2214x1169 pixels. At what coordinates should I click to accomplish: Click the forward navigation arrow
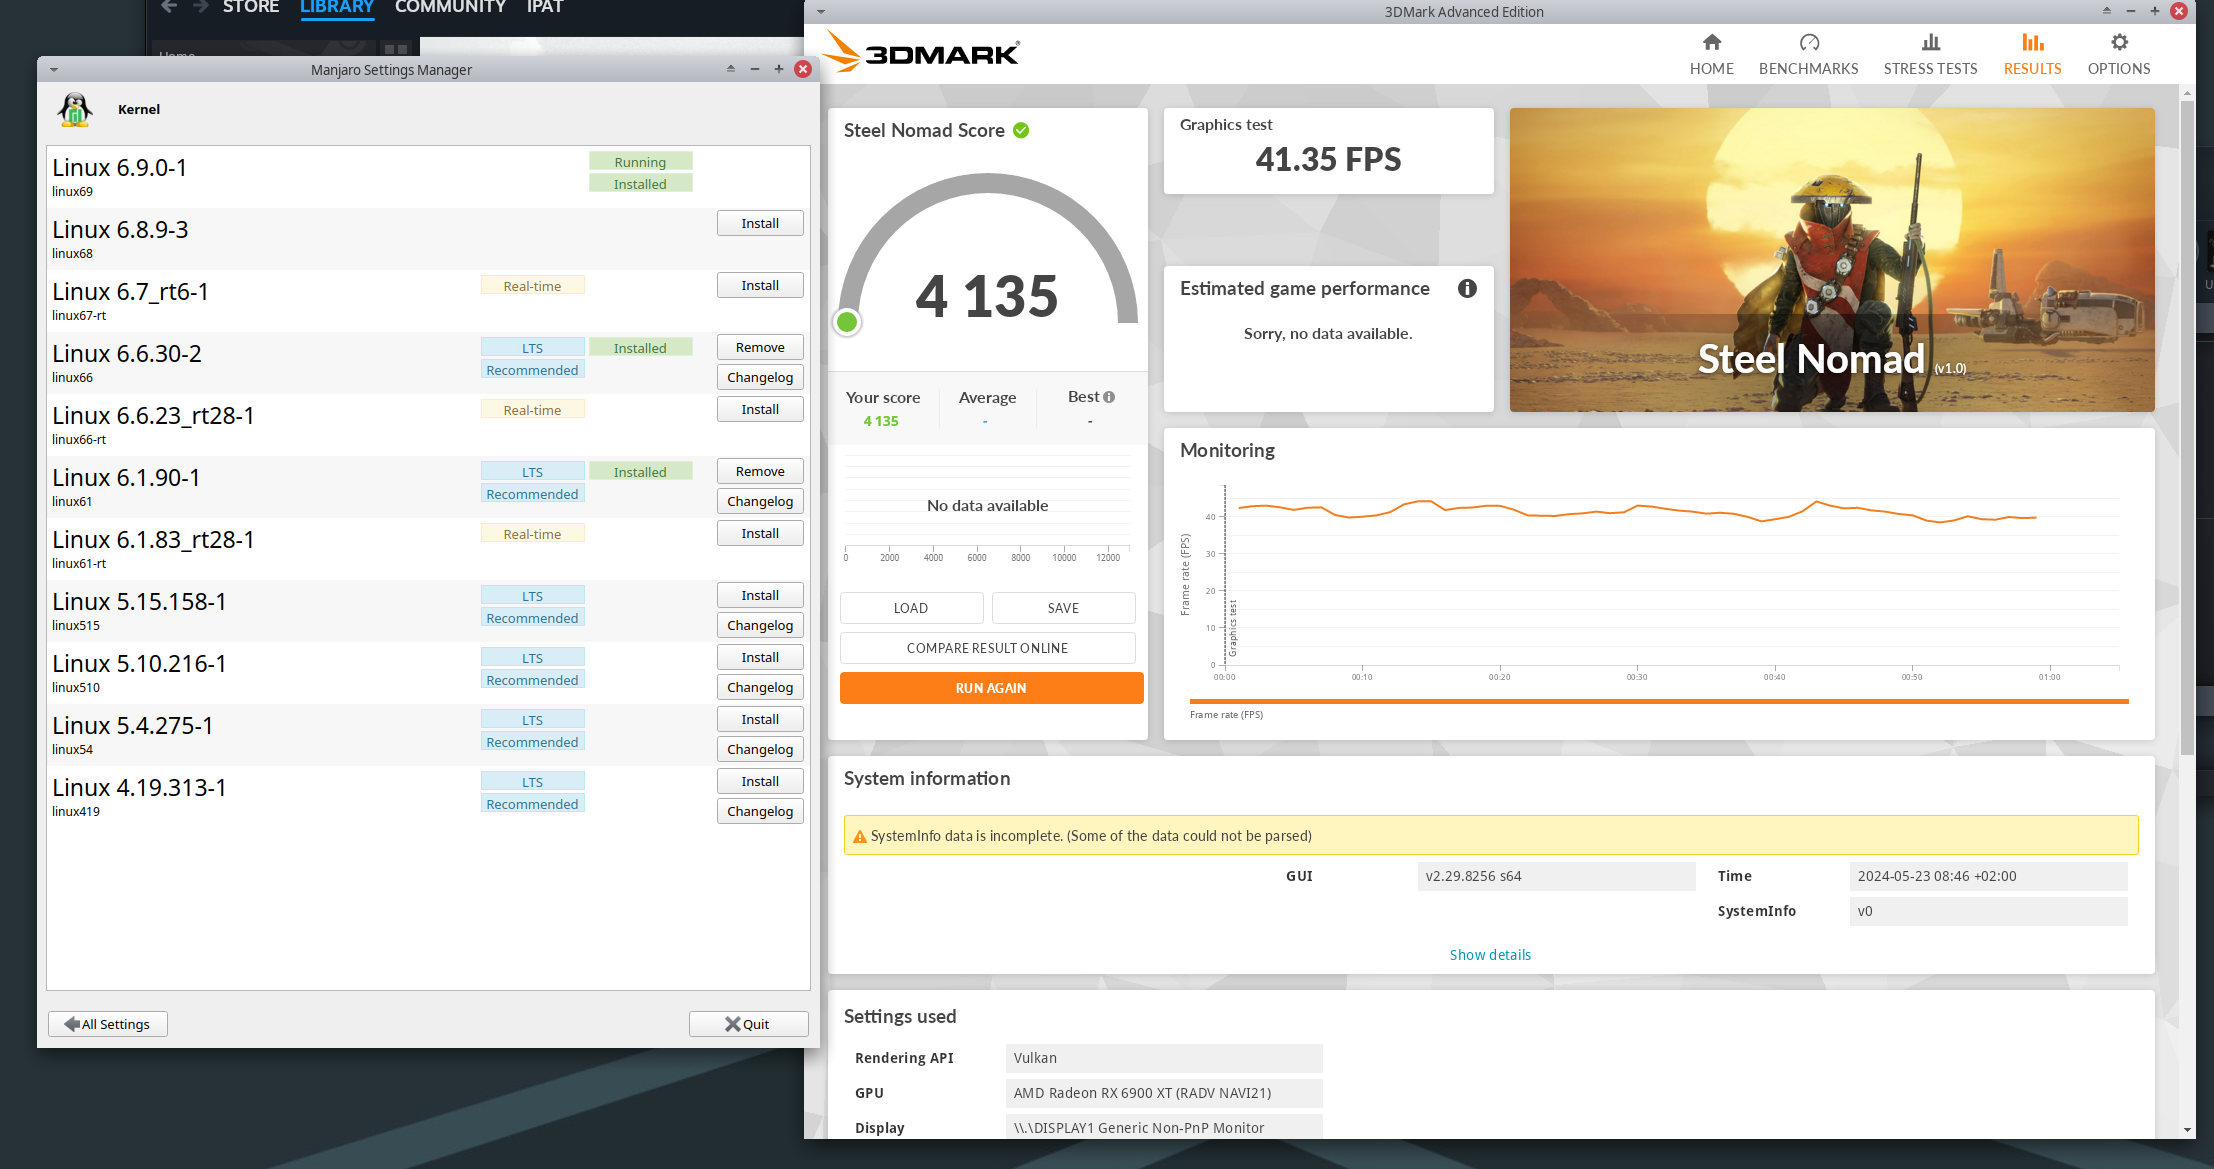click(200, 7)
